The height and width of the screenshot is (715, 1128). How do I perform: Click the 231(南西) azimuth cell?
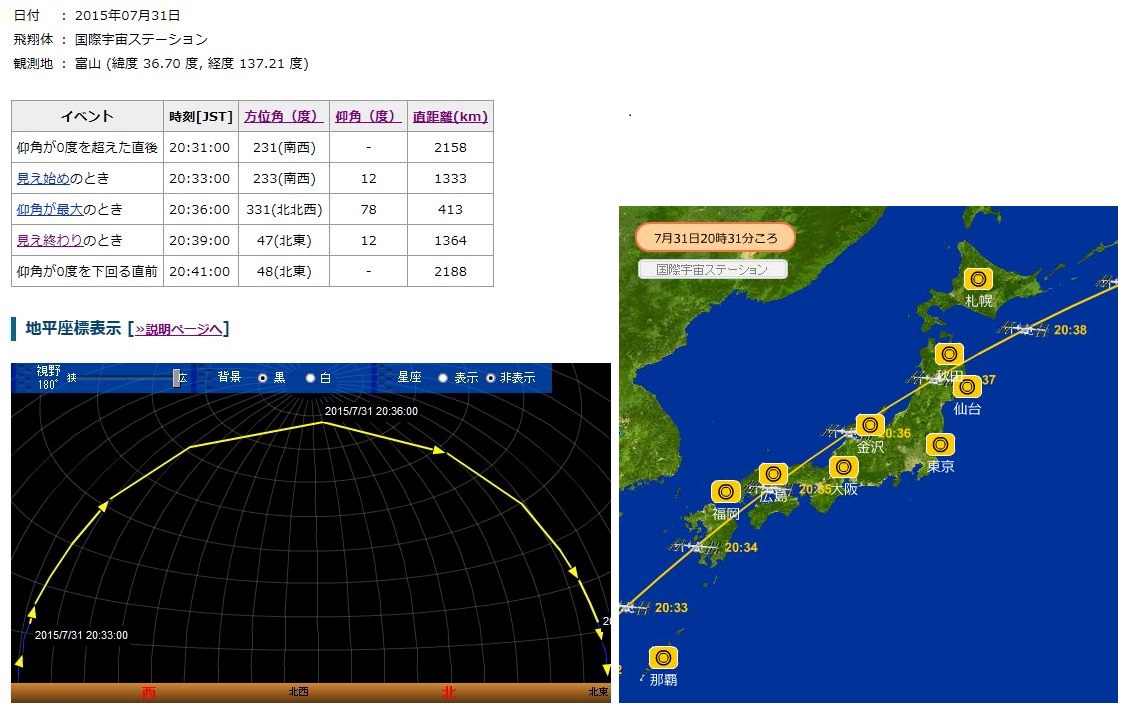[284, 147]
